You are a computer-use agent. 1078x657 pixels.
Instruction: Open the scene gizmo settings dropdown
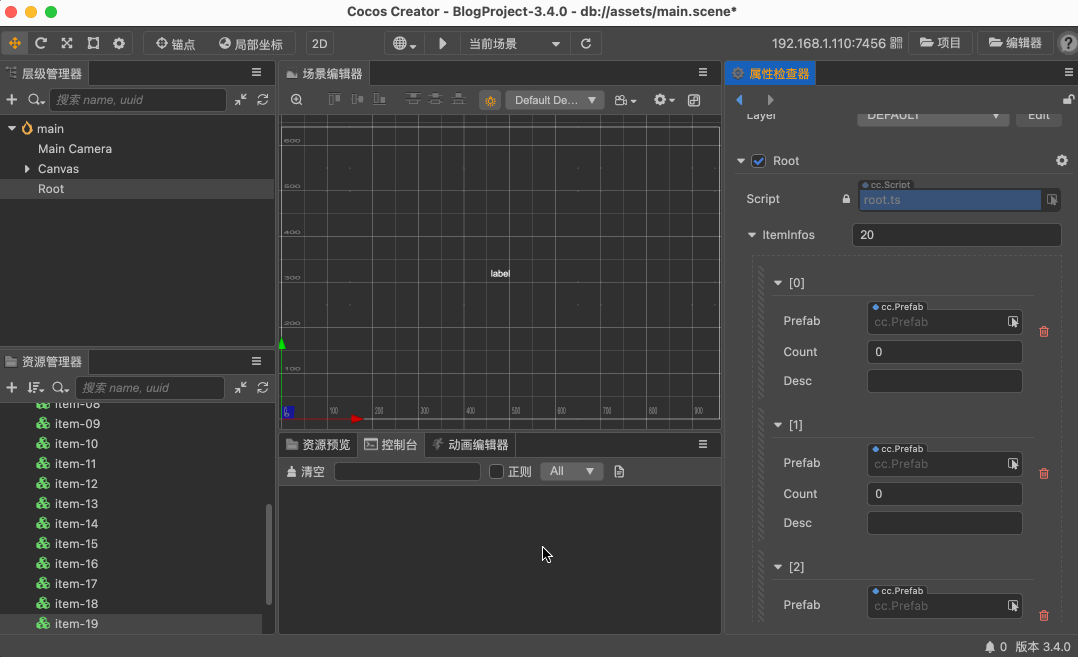[663, 100]
